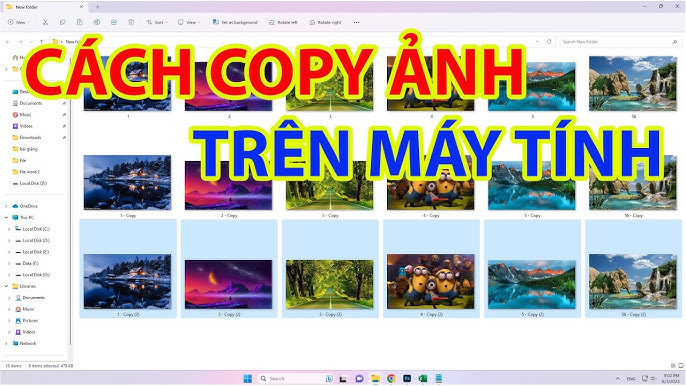Expand the Network tree node
Screen dimensions: 686x386
coord(6,344)
